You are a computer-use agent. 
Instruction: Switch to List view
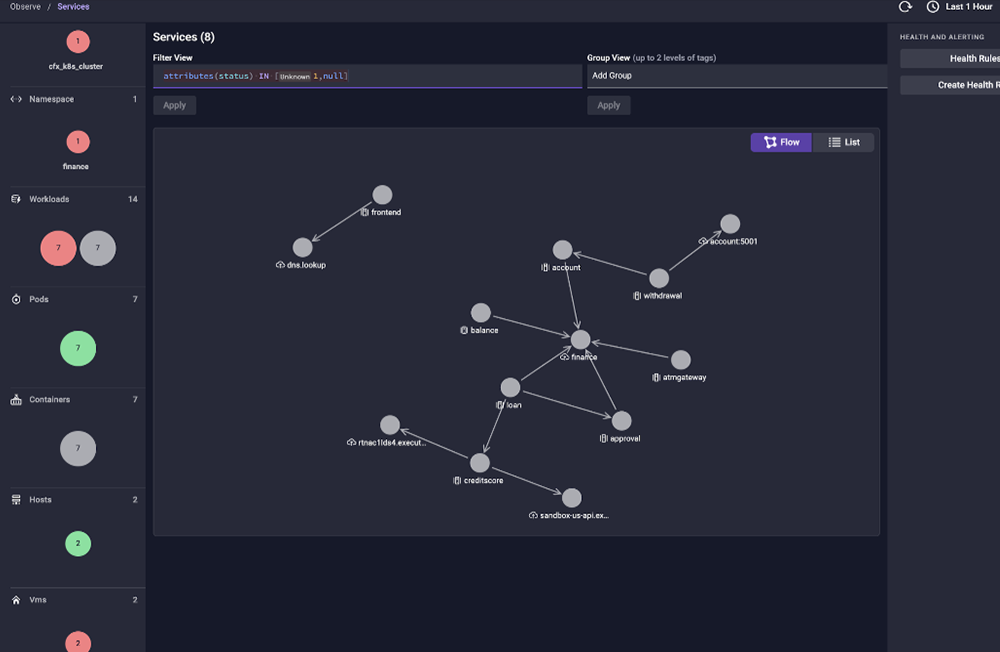pos(843,142)
